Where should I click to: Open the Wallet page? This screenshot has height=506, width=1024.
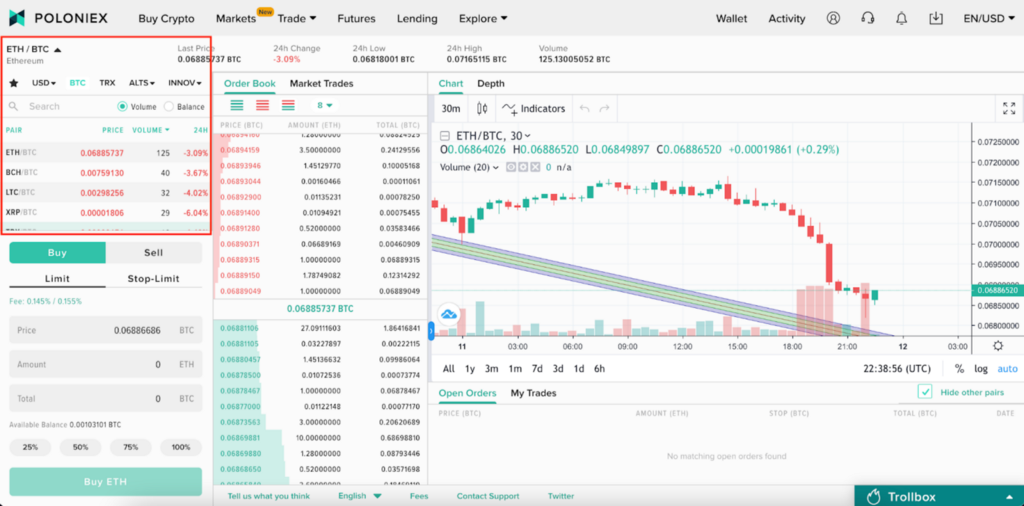point(731,18)
